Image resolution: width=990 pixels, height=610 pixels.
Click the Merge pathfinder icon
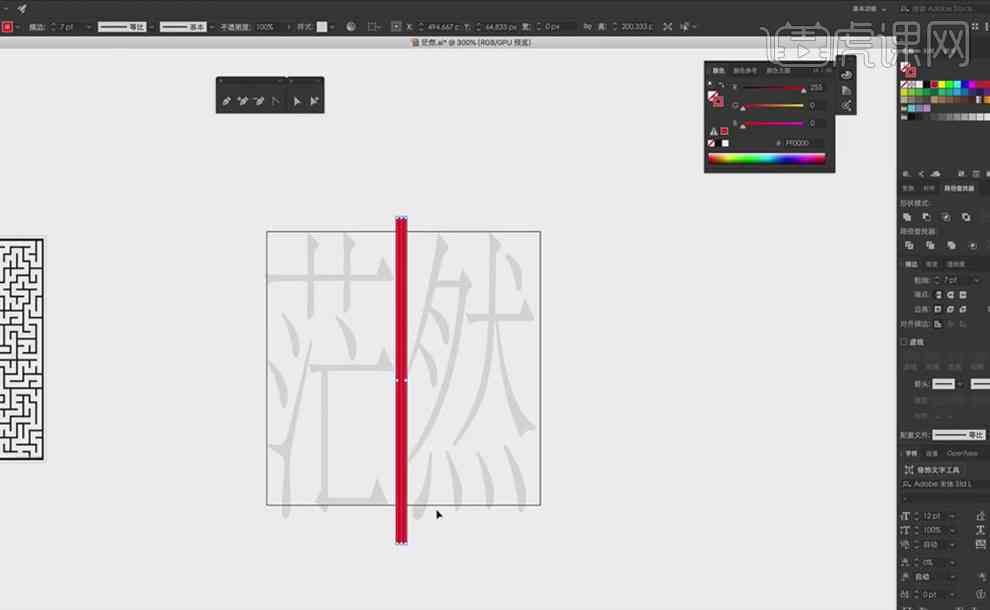point(951,246)
